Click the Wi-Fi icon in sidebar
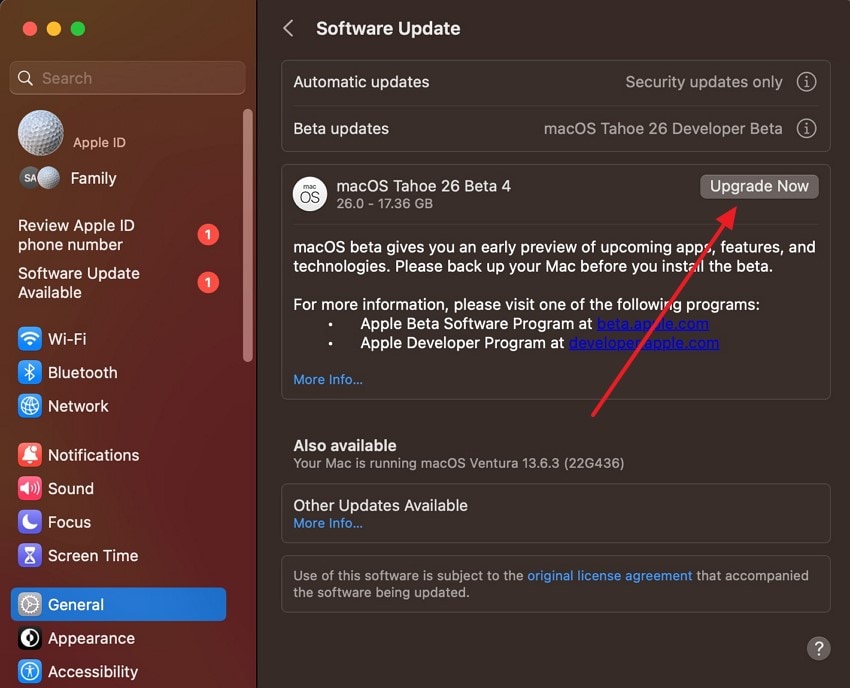 [29, 339]
